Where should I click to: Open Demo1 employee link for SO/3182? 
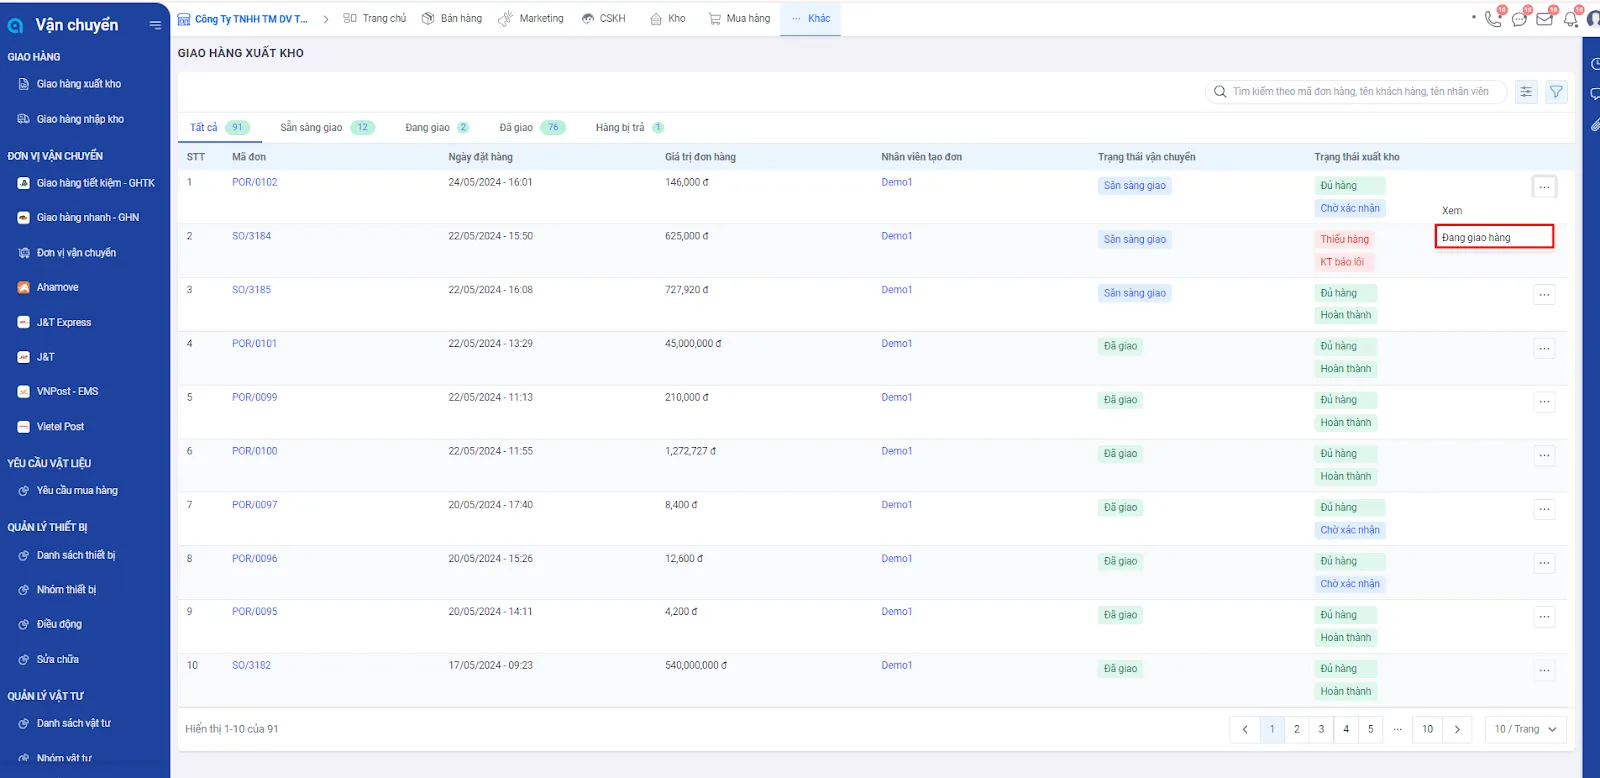[896, 665]
